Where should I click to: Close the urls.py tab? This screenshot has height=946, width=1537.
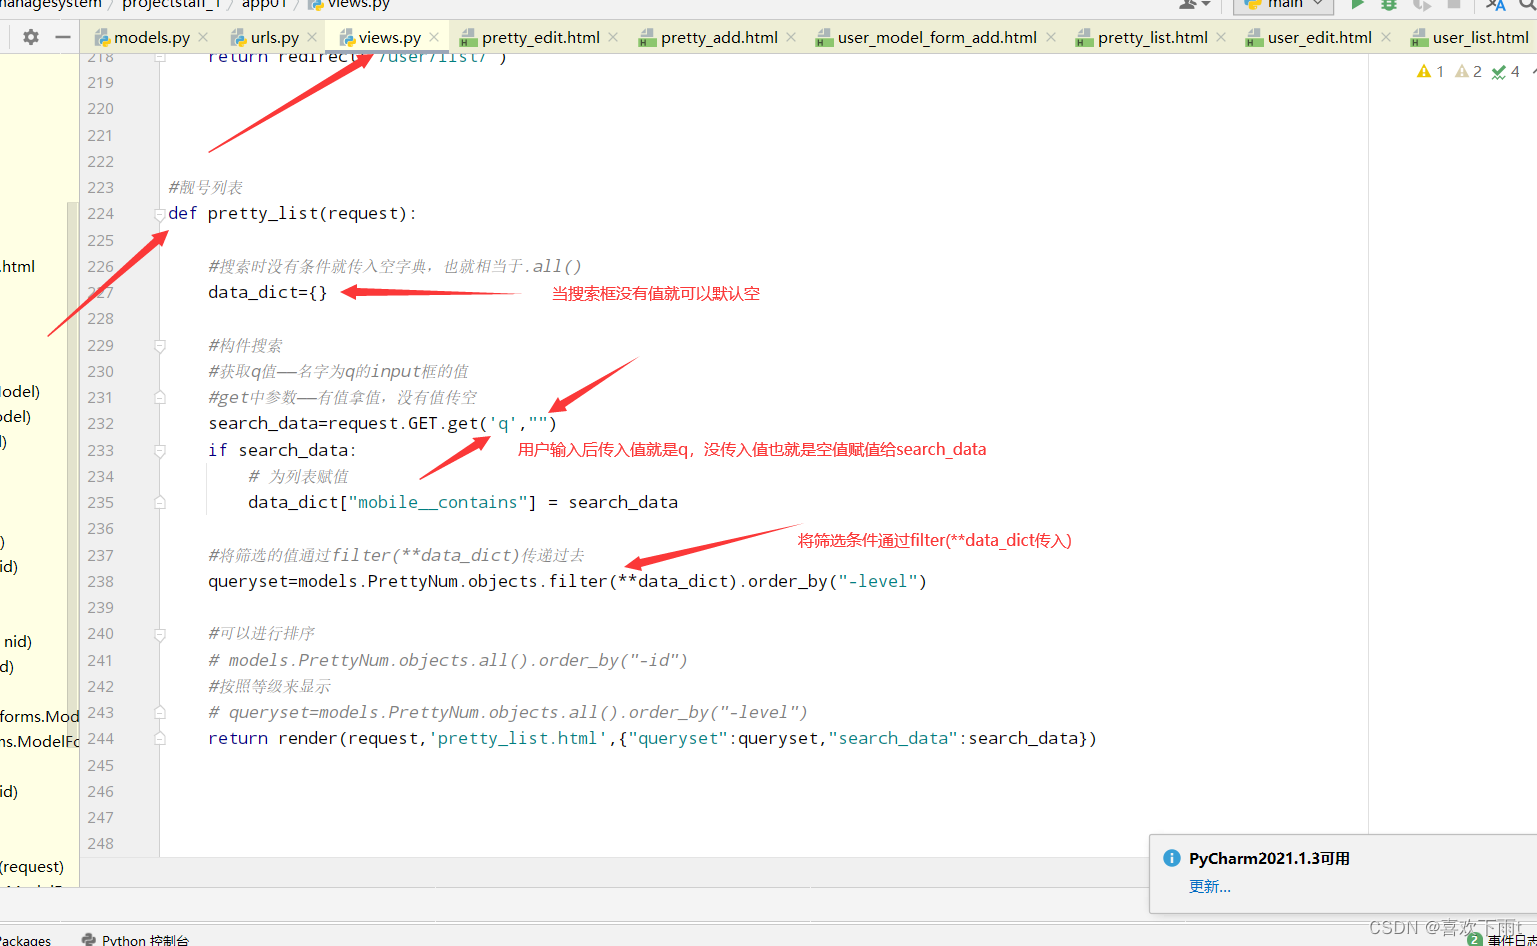[x=312, y=37]
